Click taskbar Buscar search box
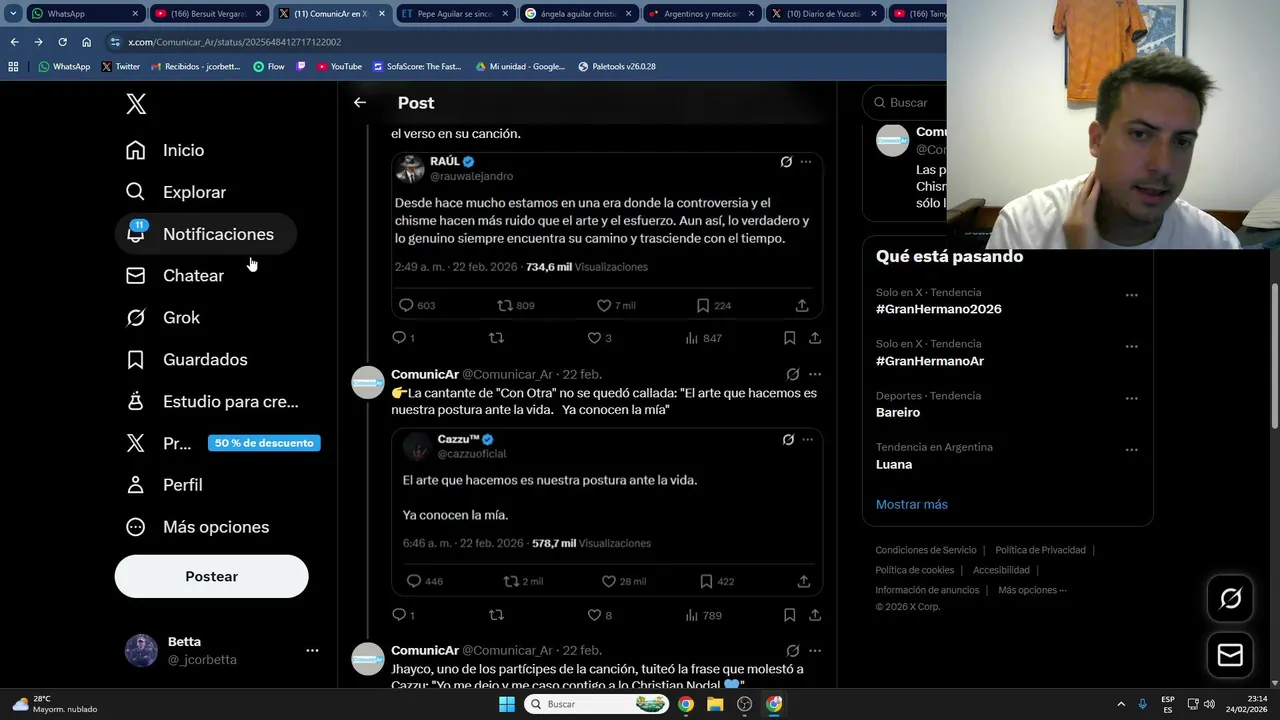 [596, 704]
